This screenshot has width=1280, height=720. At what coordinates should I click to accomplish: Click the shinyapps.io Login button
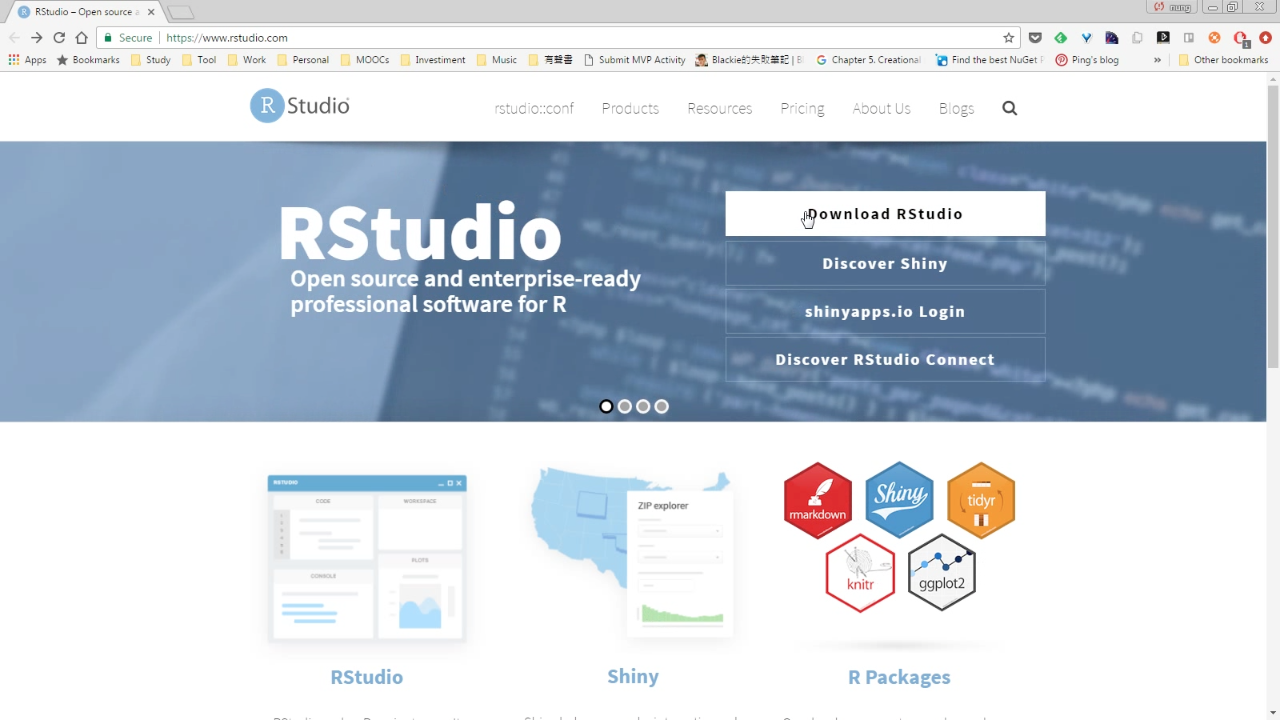885,312
